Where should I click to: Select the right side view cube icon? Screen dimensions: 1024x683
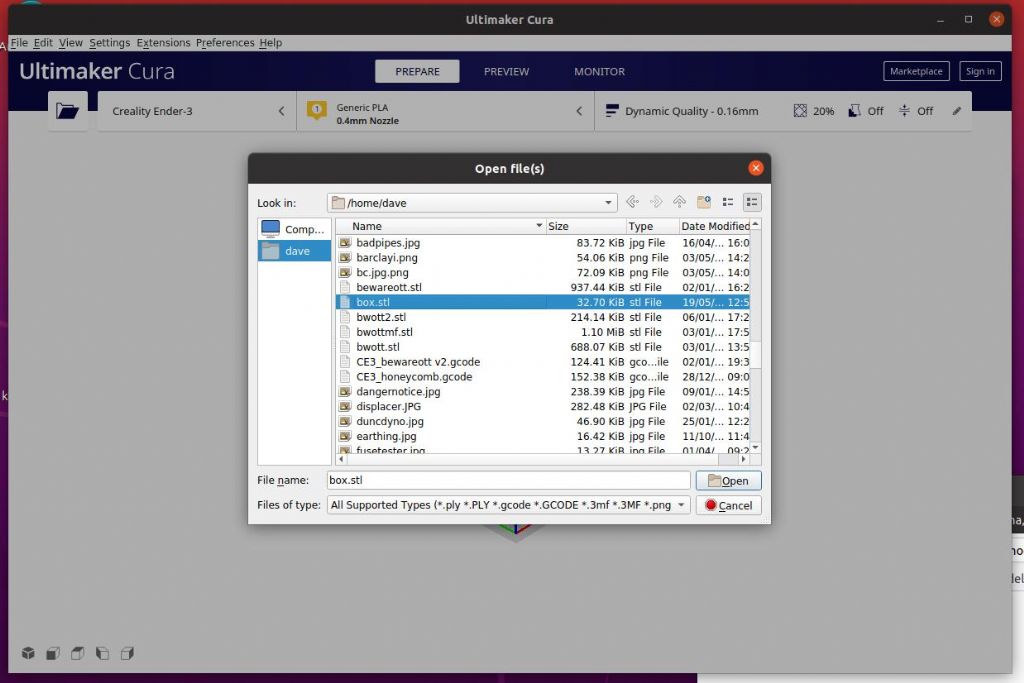point(127,653)
